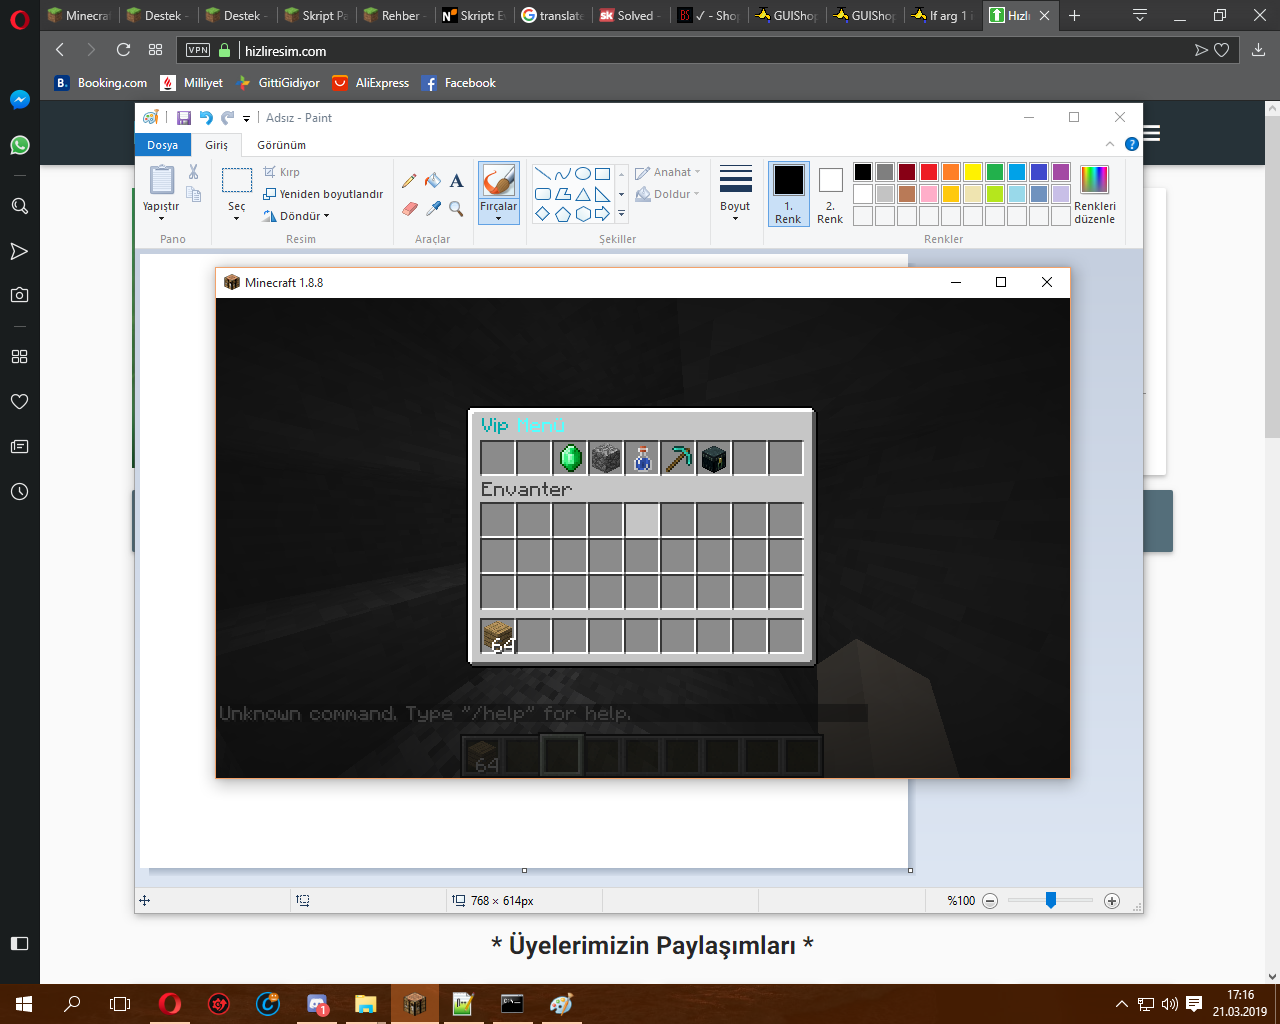Image resolution: width=1280 pixels, height=1024 pixels.
Task: Click the Opera sidebar search icon
Action: pos(19,206)
